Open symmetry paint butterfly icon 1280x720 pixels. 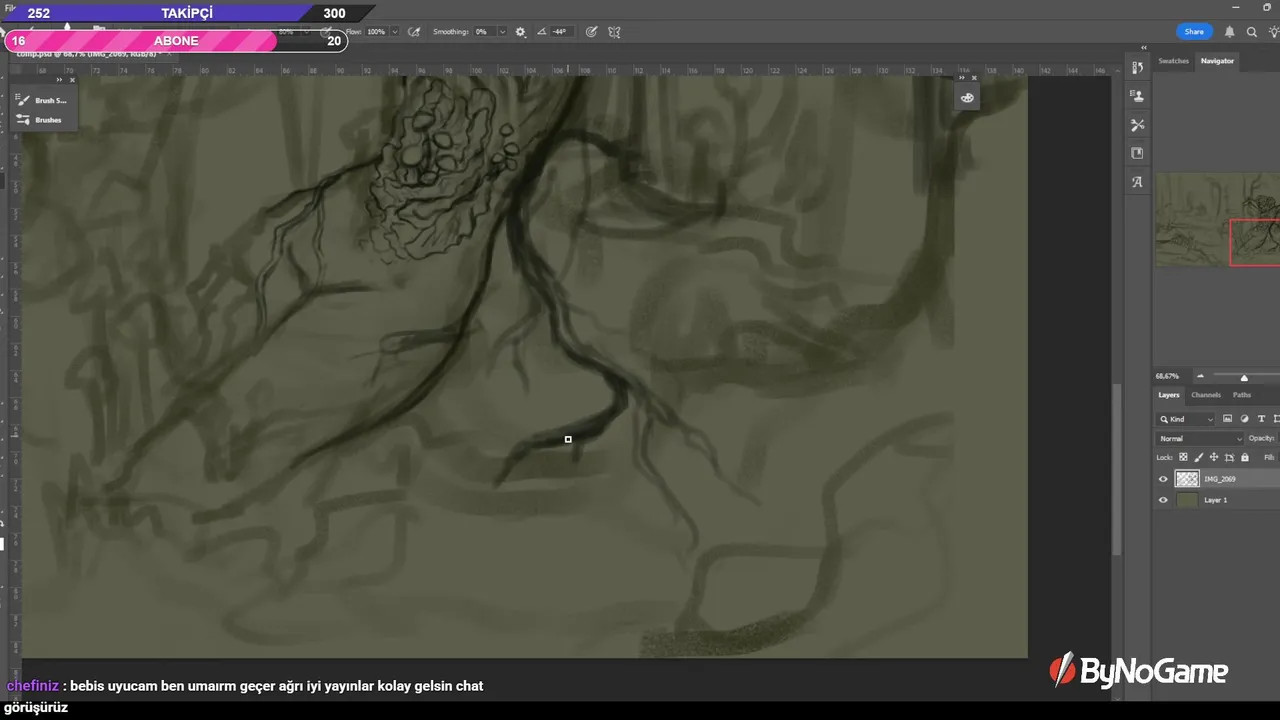[x=614, y=32]
